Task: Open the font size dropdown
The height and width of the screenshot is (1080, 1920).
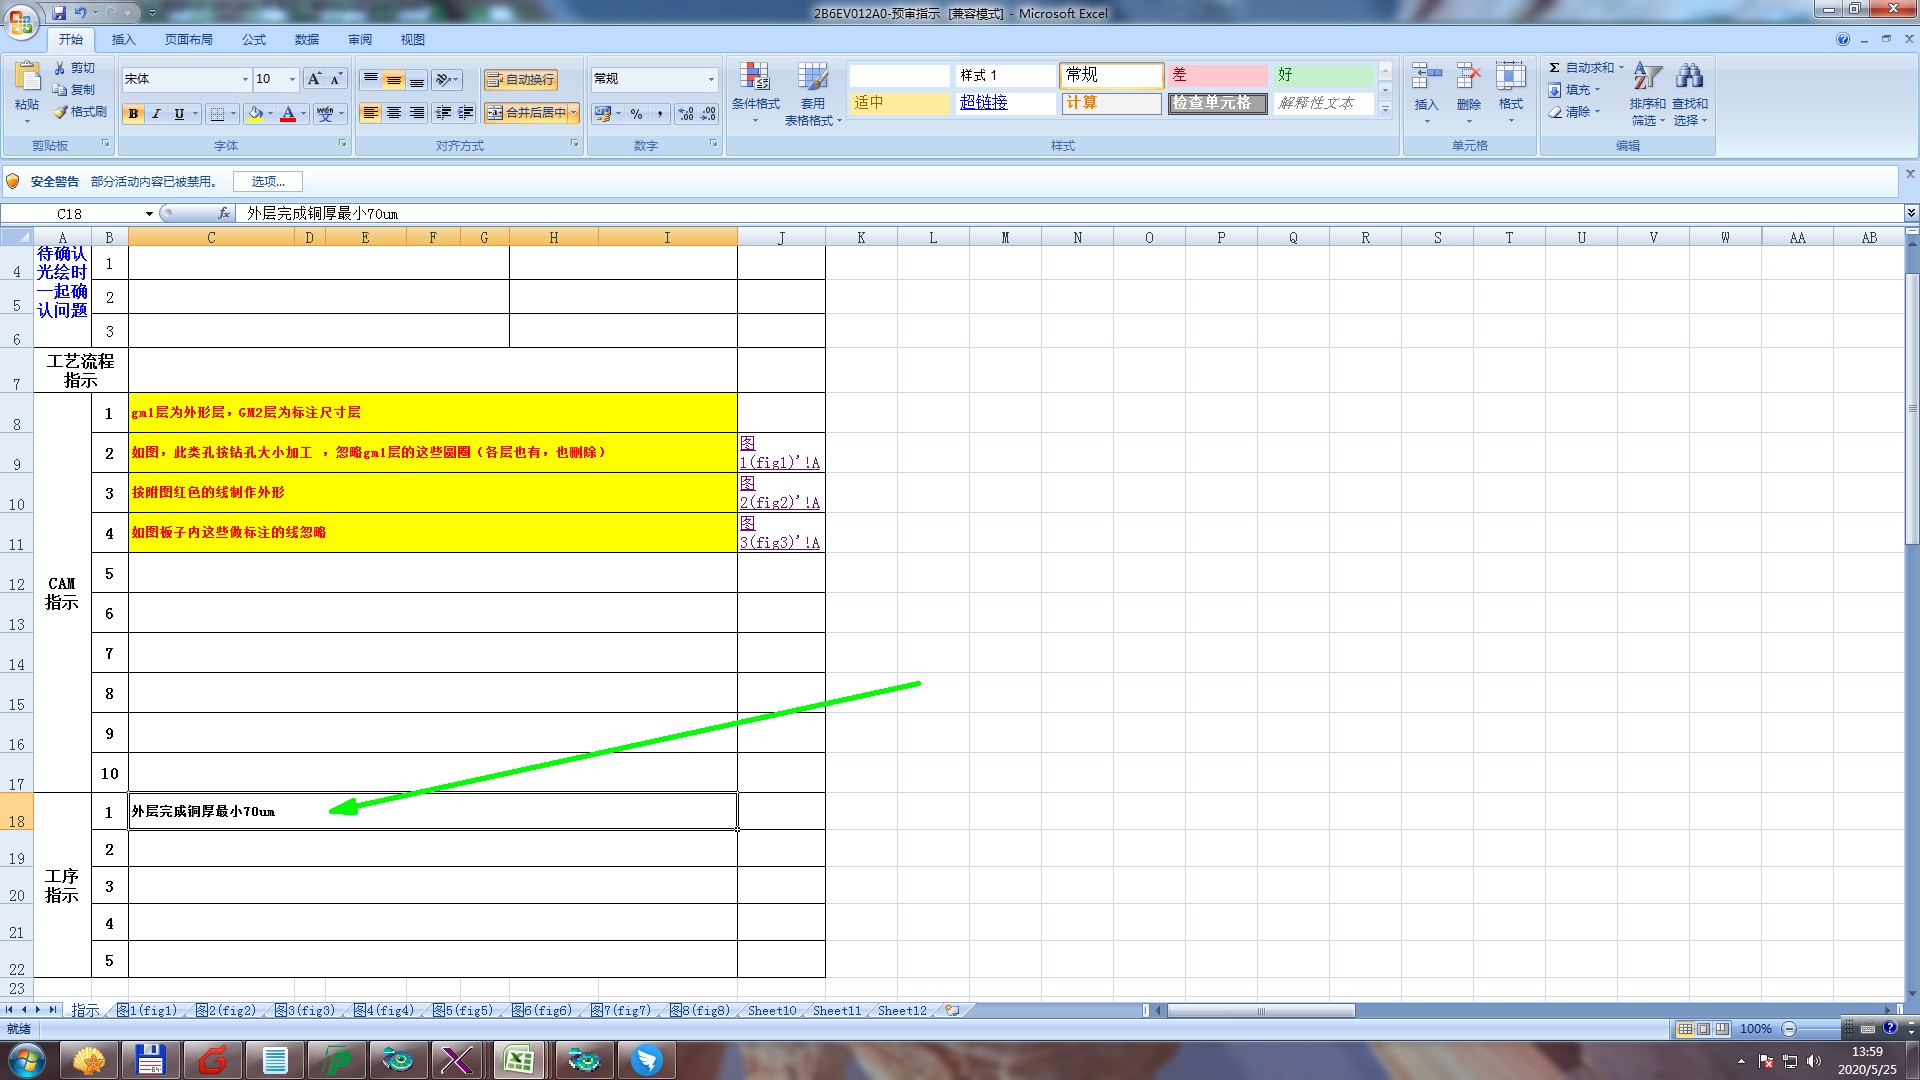Action: [x=292, y=79]
